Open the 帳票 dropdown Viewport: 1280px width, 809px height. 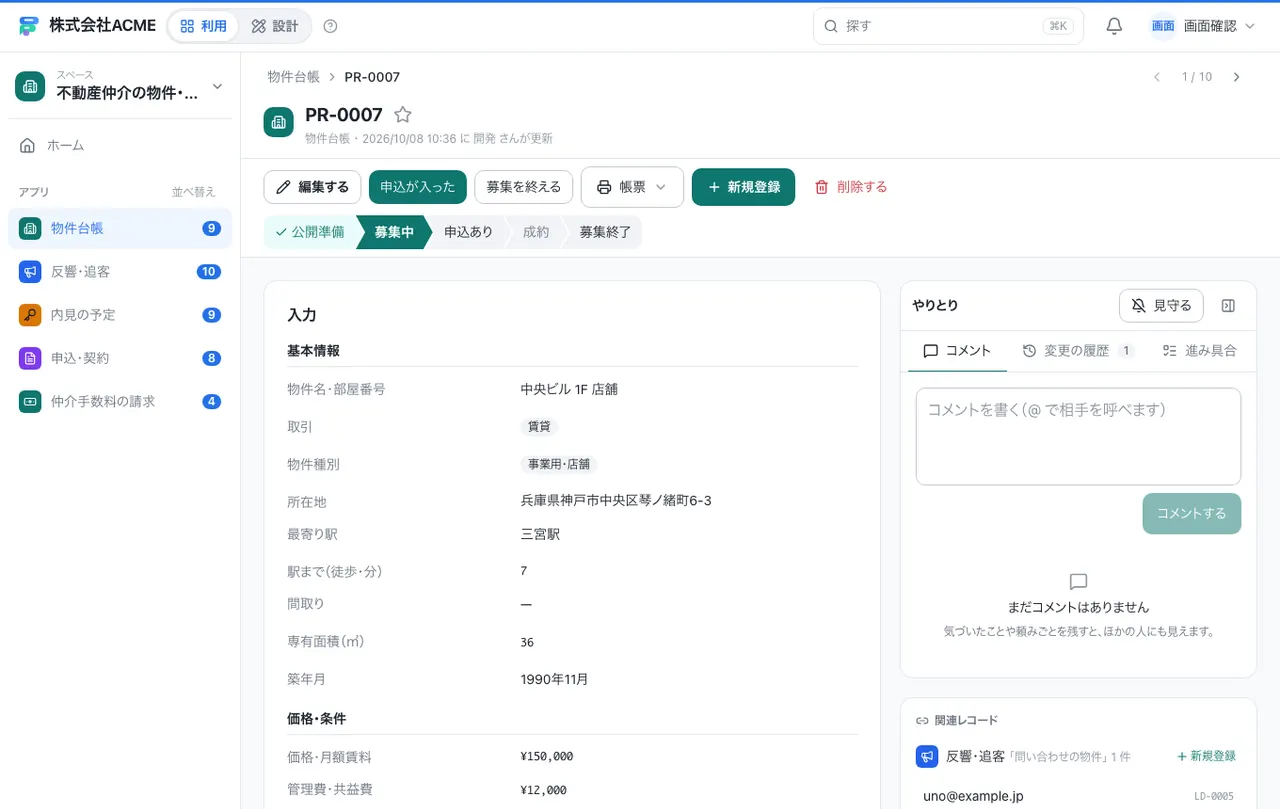(x=632, y=187)
